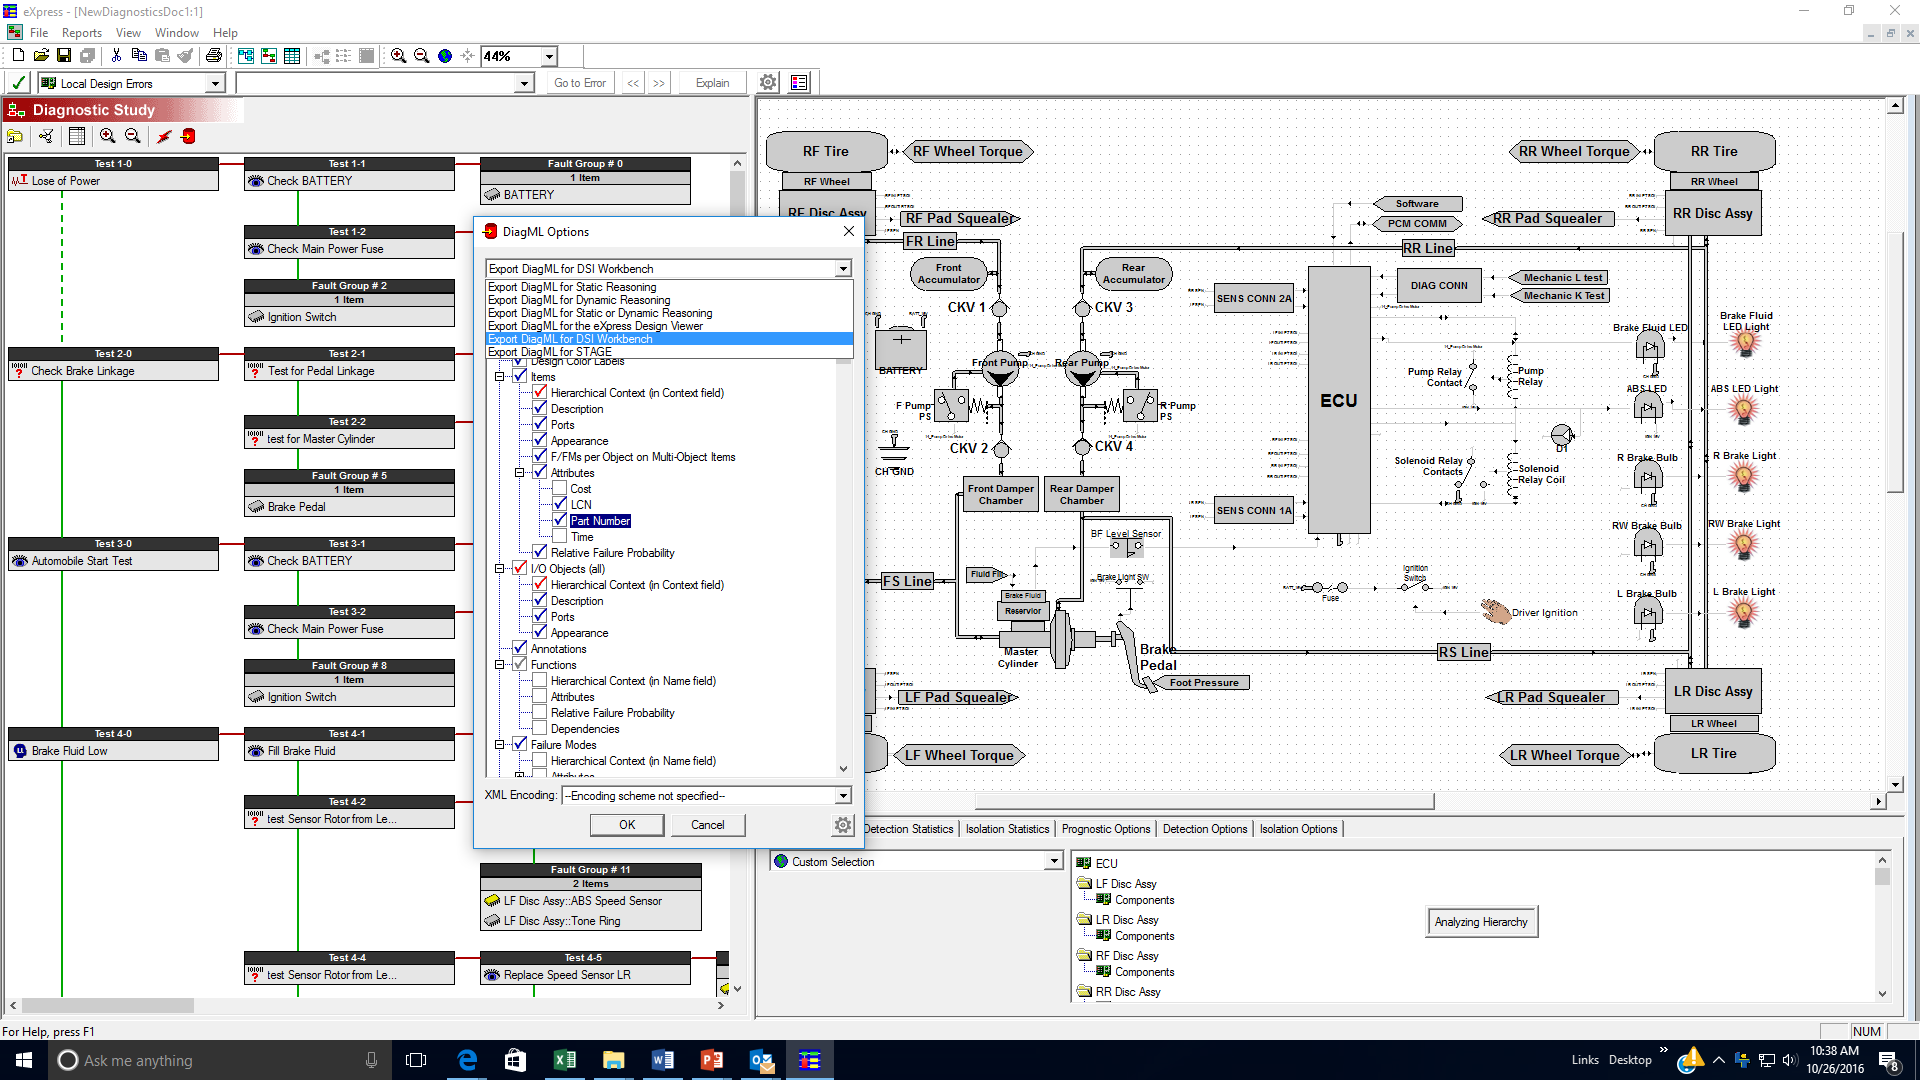The width and height of the screenshot is (1920, 1080).
Task: Open the gear settings icon in DiagML dialog
Action: click(843, 825)
